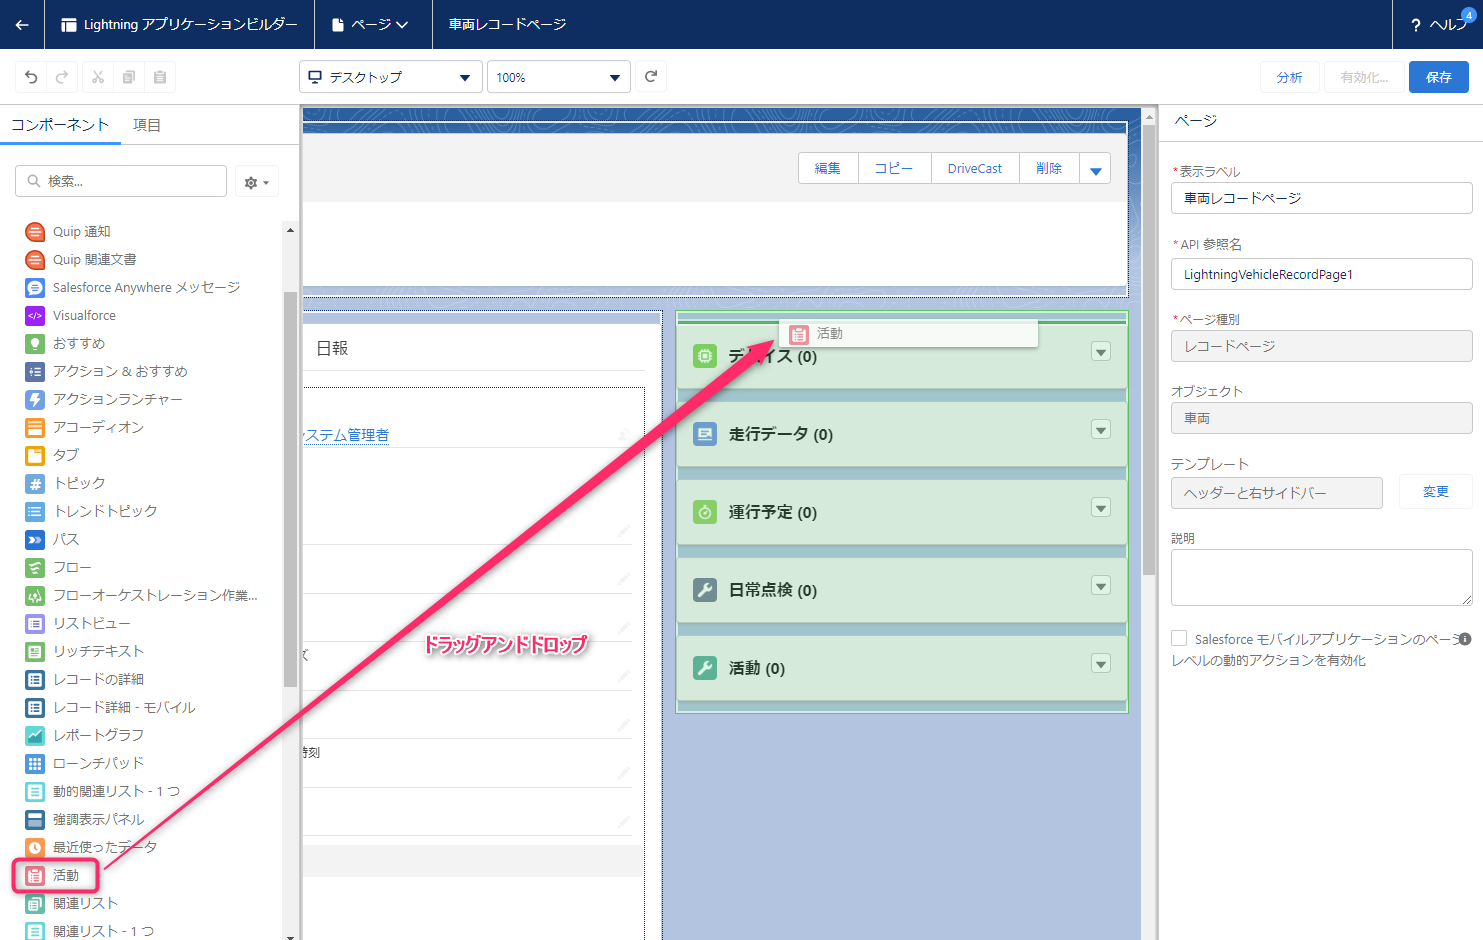Click the undo icon
Screen dimensions: 1483x940
coord(31,77)
